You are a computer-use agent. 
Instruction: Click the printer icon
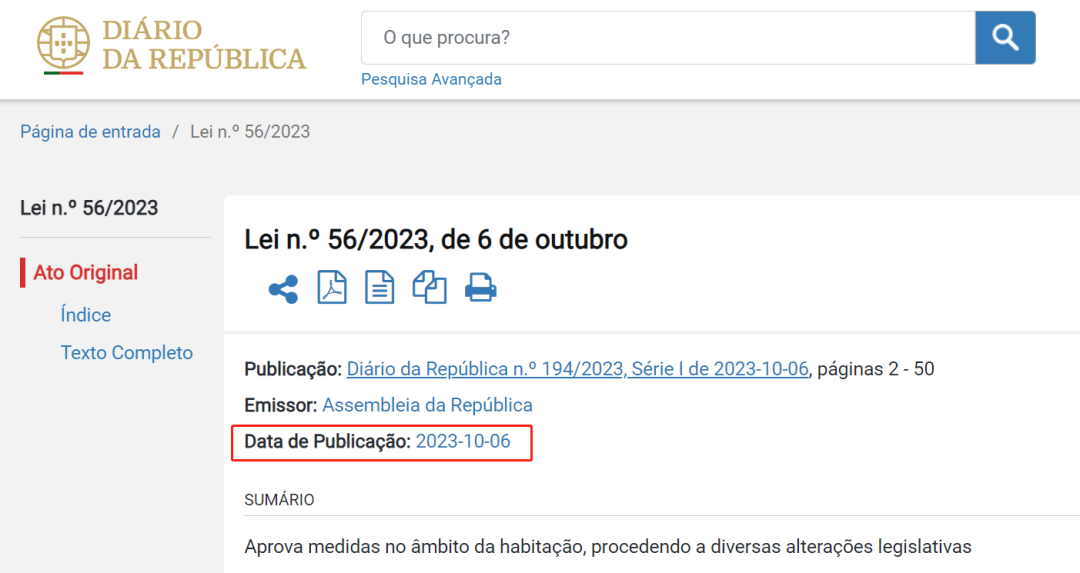point(481,288)
